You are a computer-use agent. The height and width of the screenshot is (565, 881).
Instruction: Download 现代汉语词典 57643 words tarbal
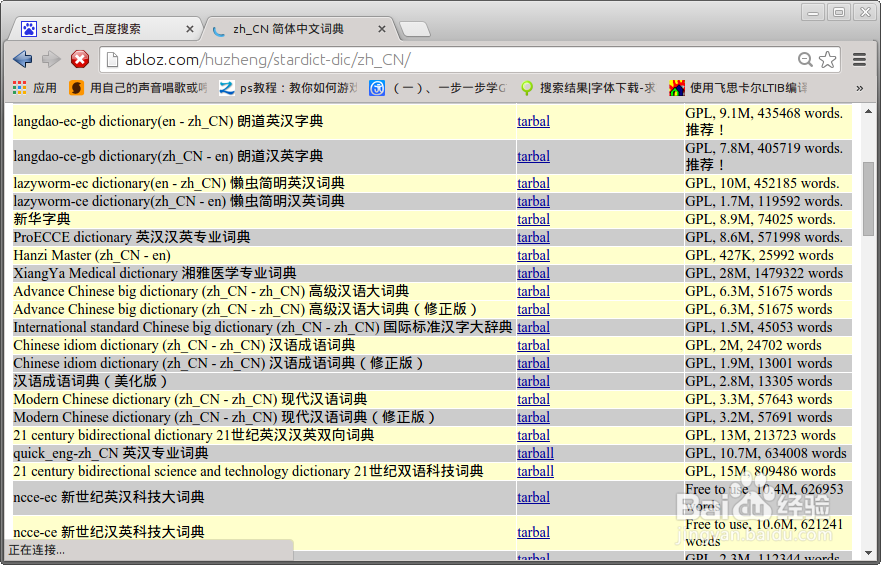tap(533, 399)
